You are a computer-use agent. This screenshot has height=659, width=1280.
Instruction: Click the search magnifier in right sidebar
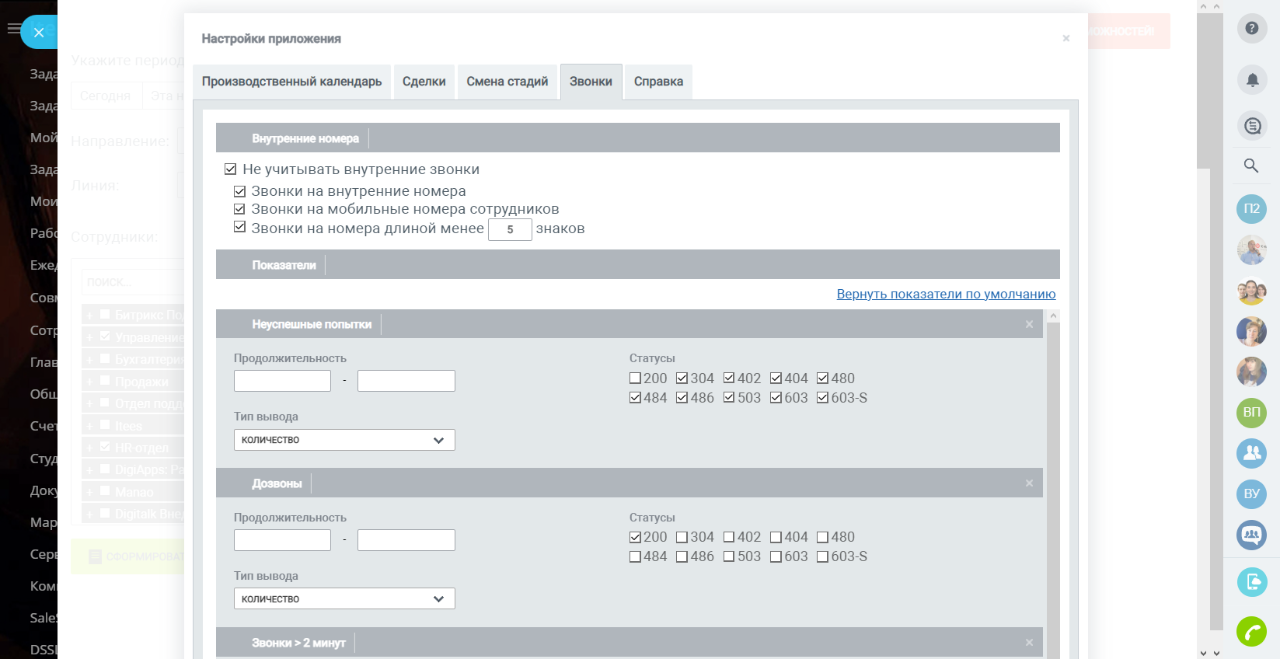1252,166
